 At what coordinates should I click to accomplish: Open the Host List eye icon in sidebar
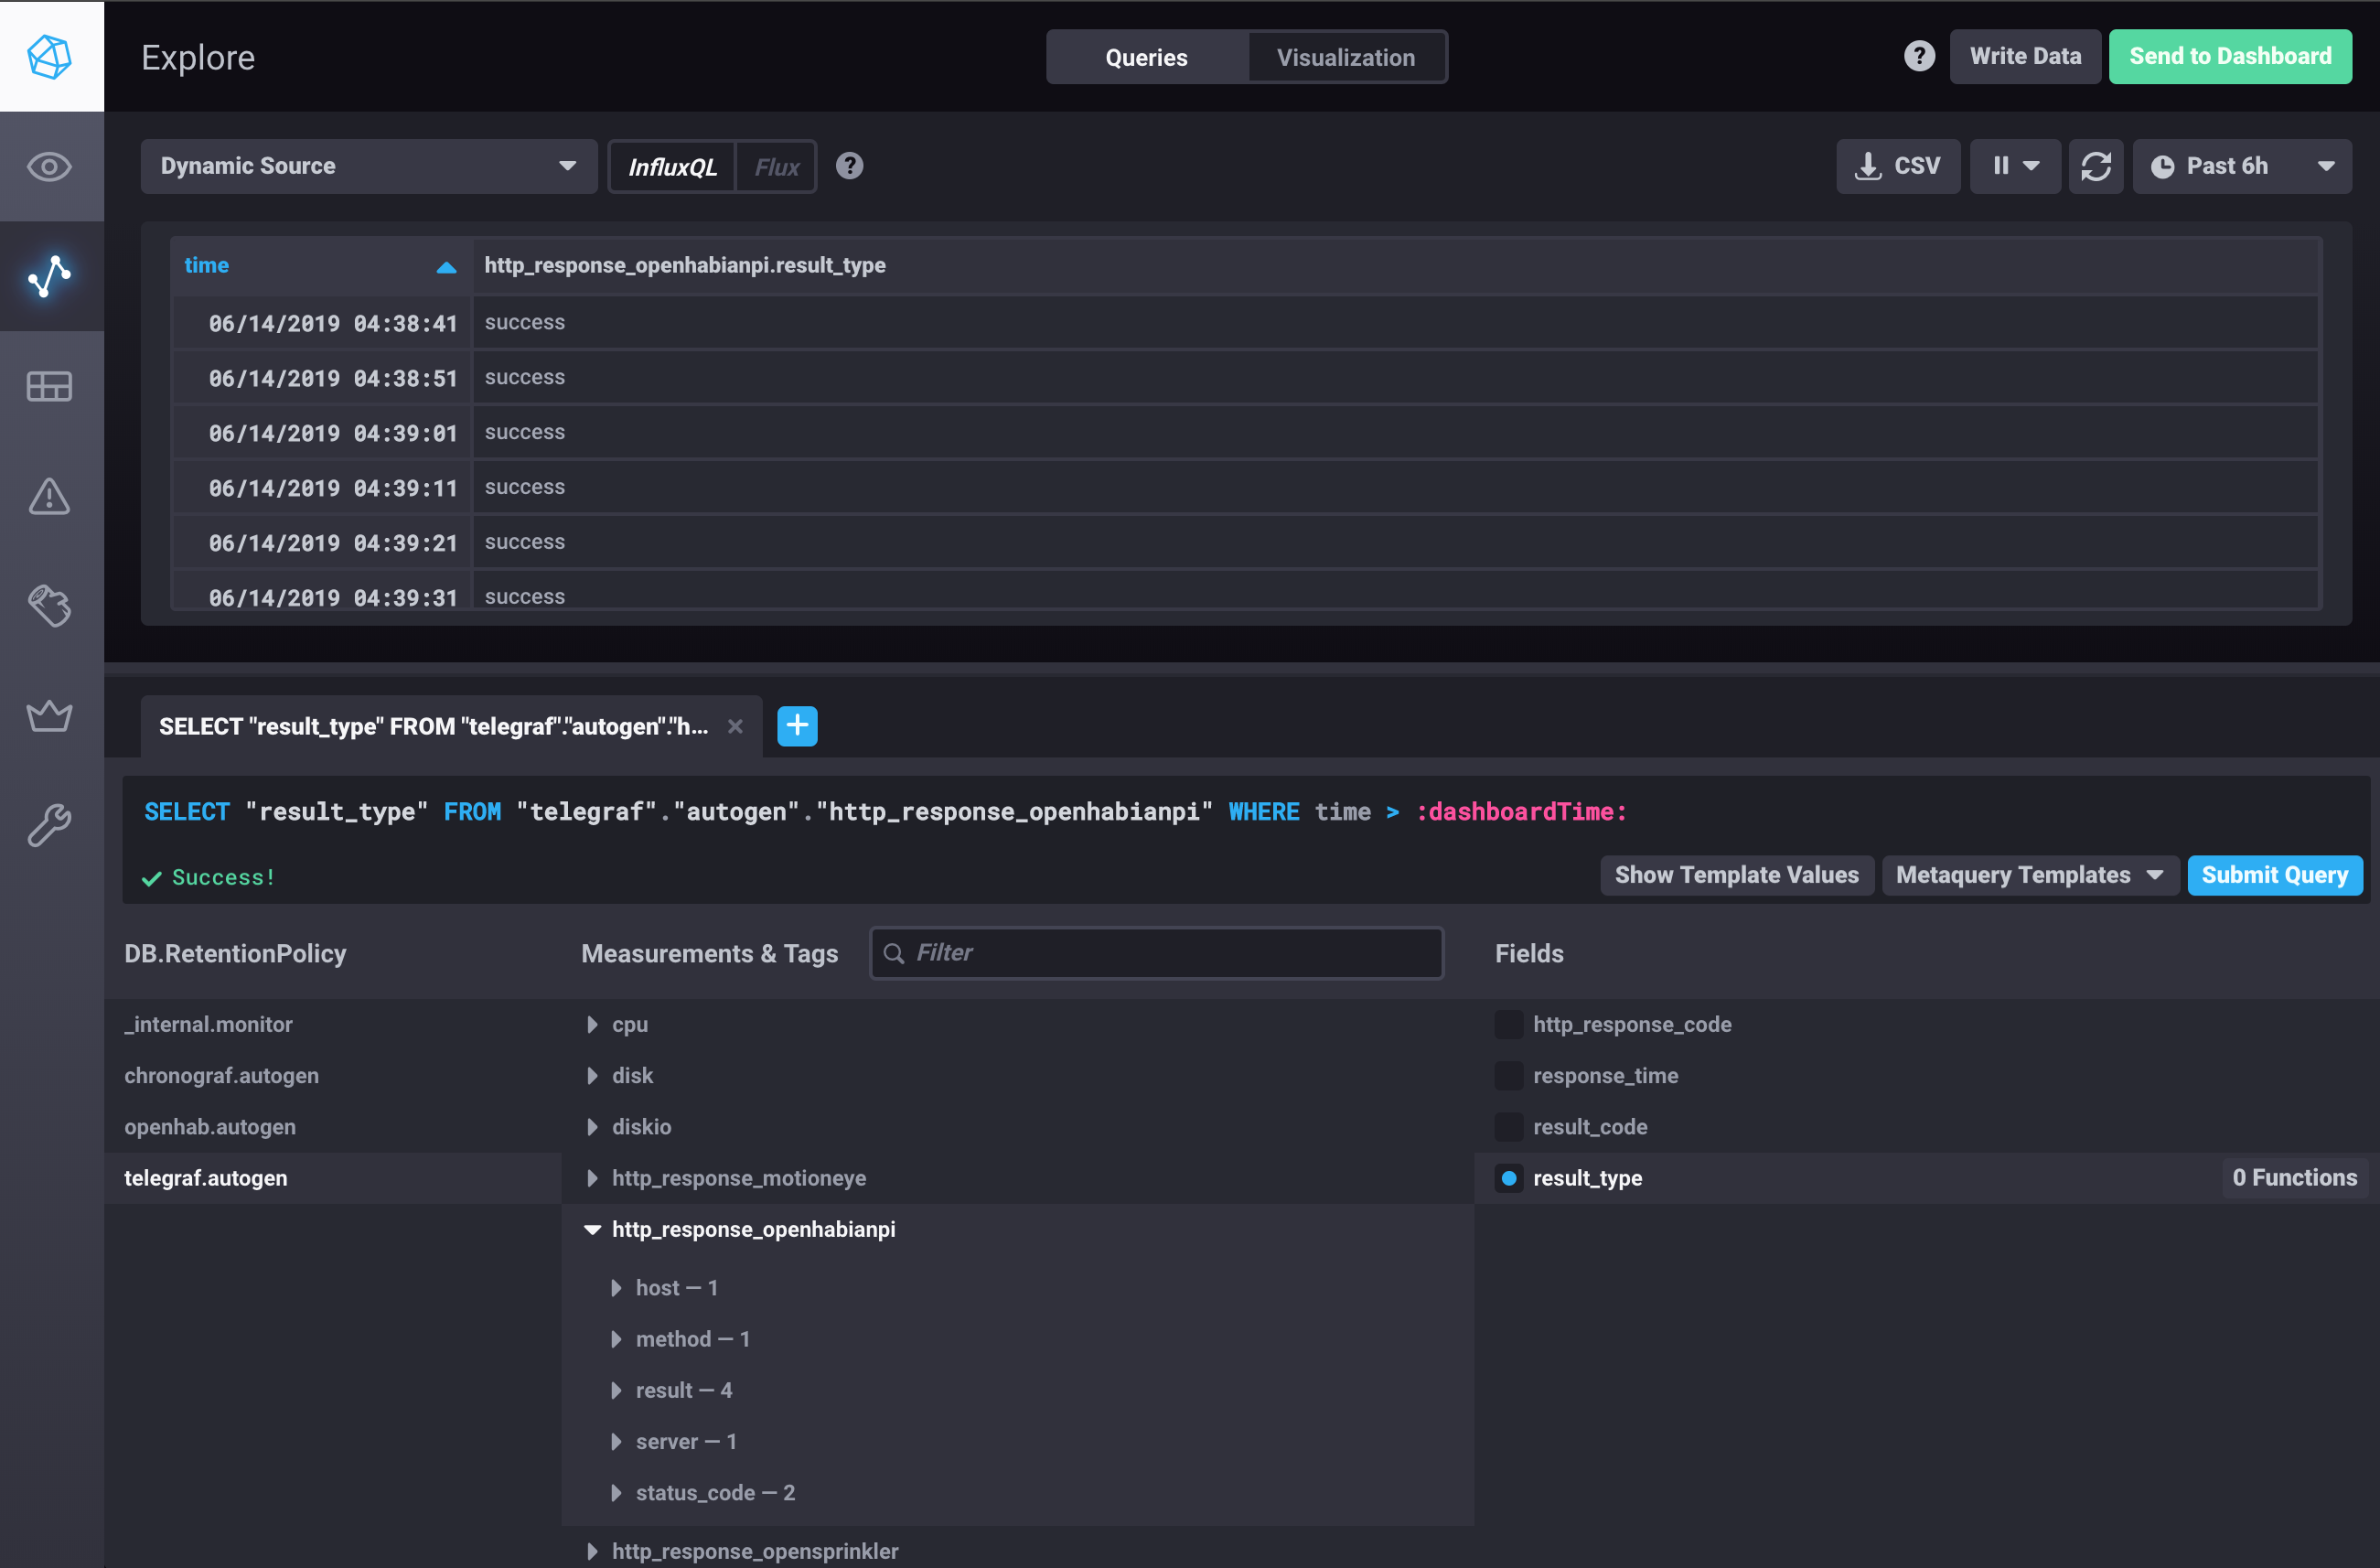coord(50,167)
